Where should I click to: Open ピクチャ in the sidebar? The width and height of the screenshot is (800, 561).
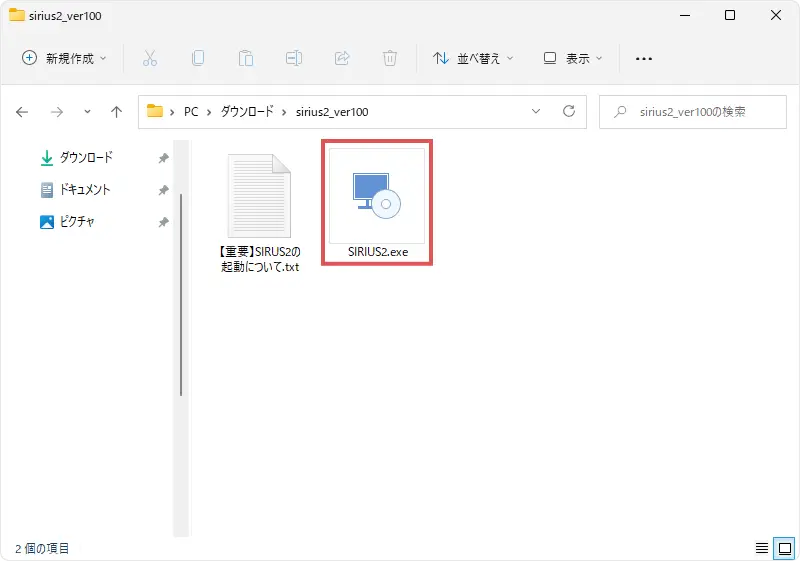[x=77, y=221]
